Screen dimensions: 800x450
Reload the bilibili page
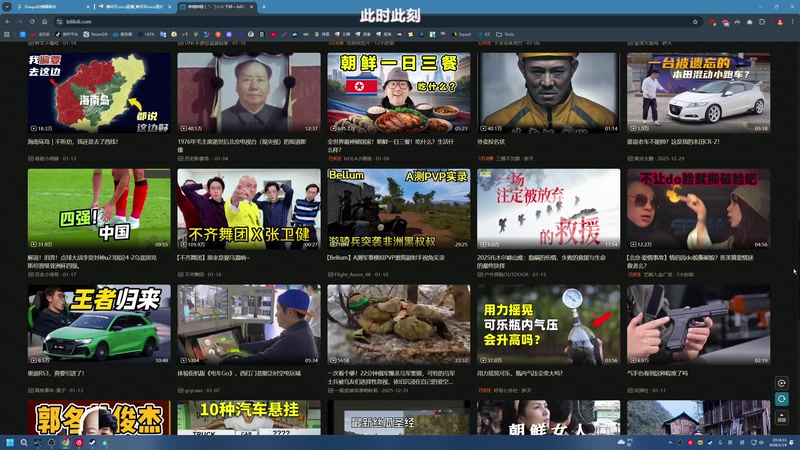(x=32, y=21)
